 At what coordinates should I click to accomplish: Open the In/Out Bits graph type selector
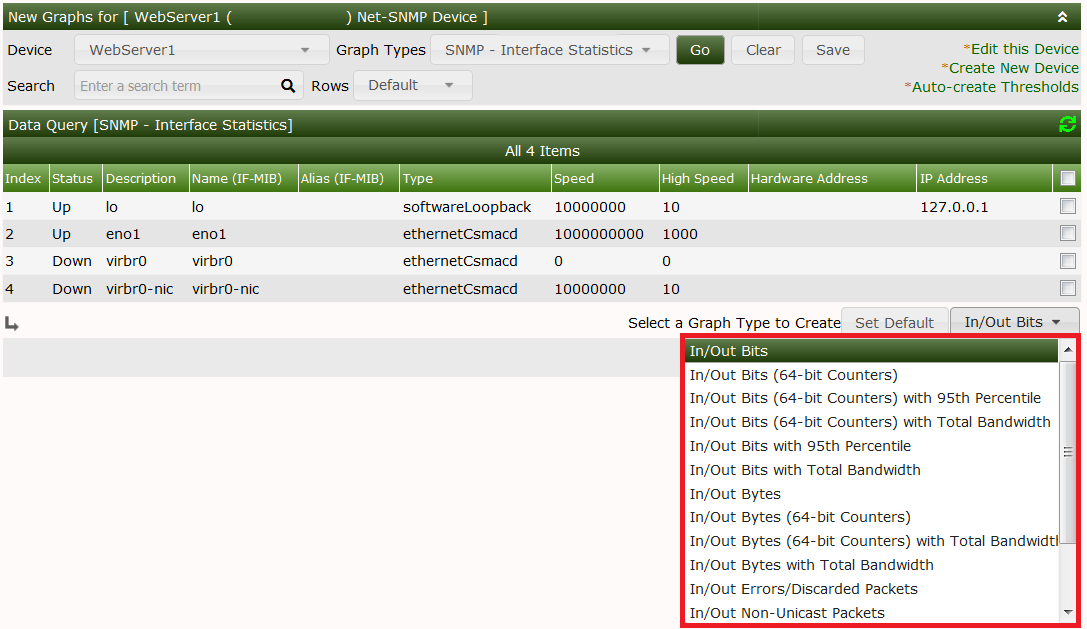point(1014,322)
